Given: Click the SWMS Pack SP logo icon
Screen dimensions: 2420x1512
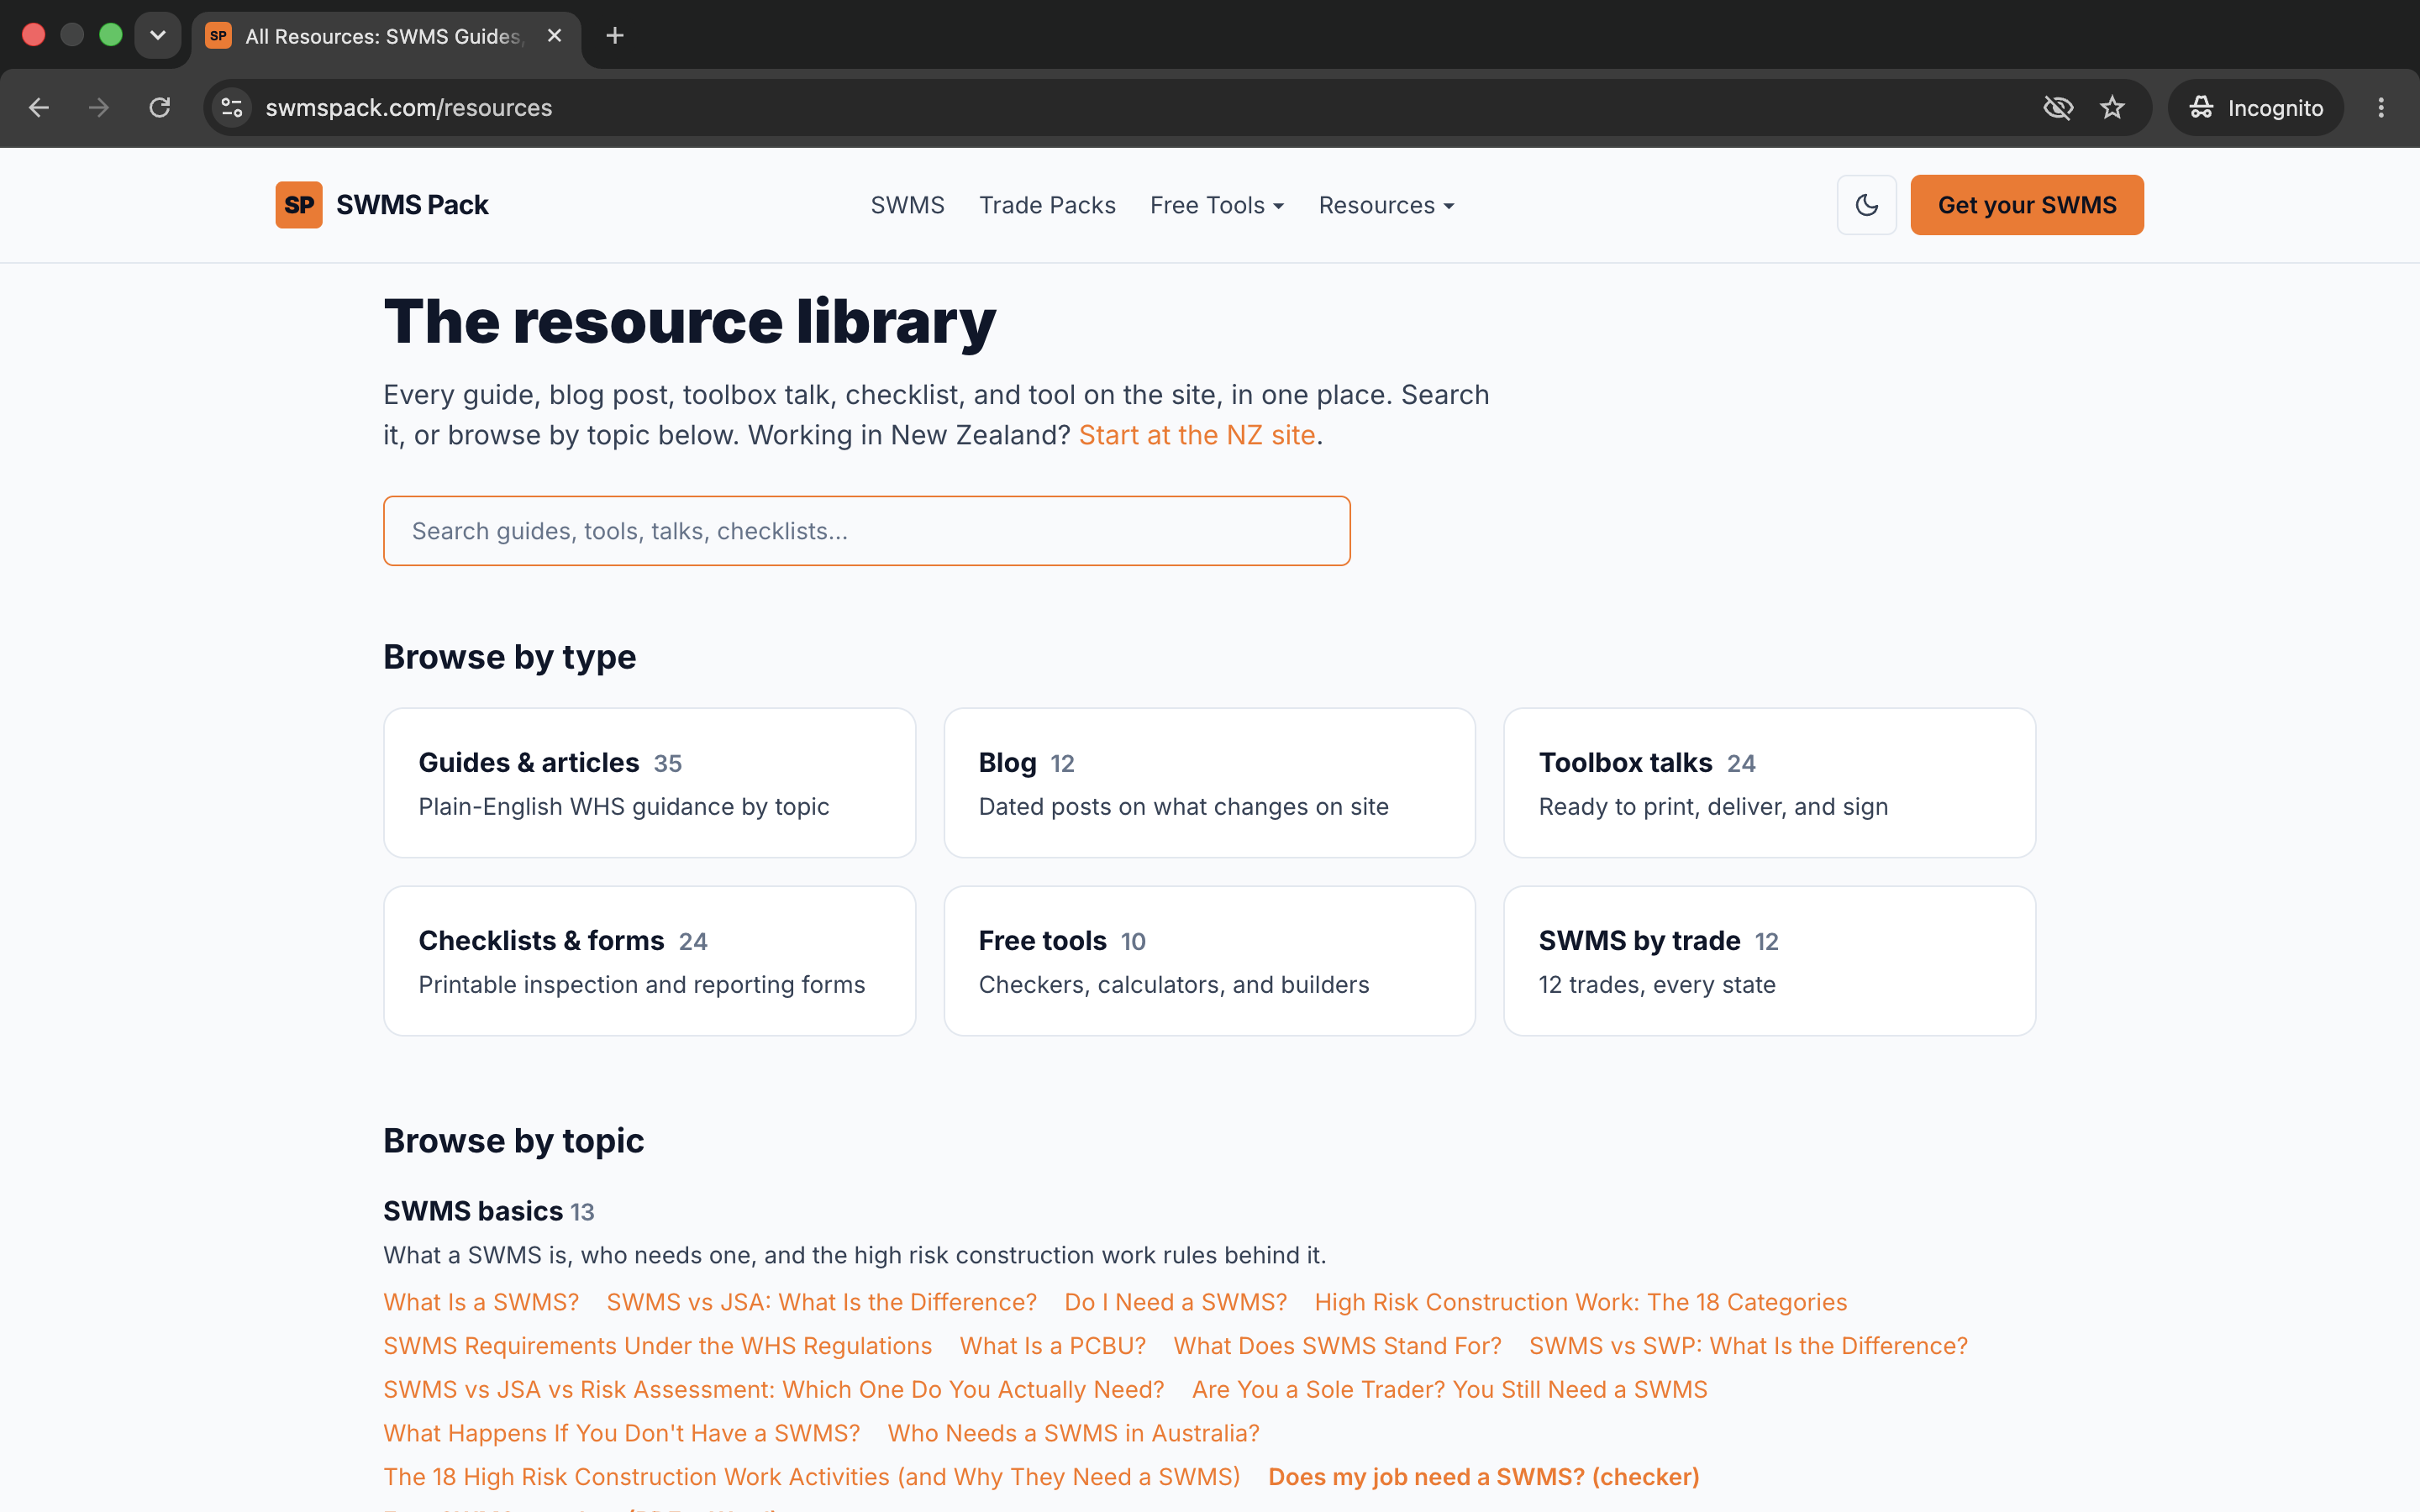Looking at the screenshot, I should 298,205.
